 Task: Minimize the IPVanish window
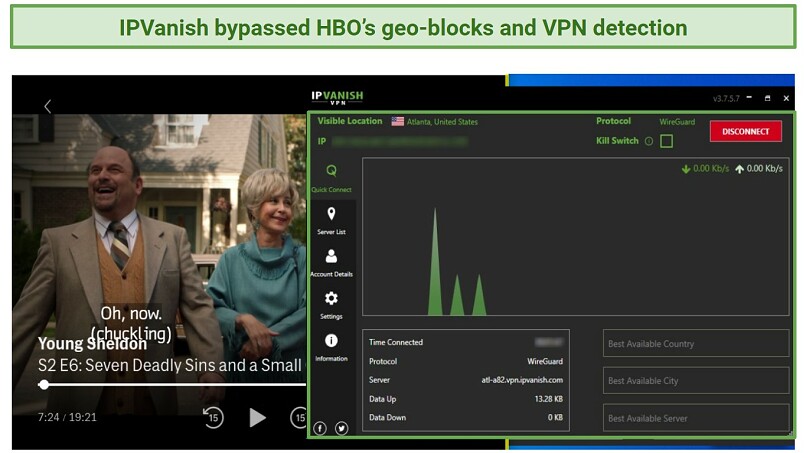[x=749, y=97]
